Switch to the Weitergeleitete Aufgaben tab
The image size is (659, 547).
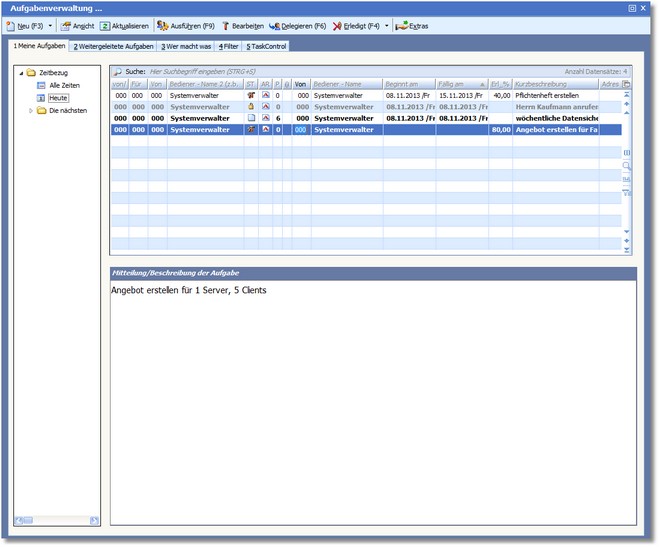tap(112, 46)
